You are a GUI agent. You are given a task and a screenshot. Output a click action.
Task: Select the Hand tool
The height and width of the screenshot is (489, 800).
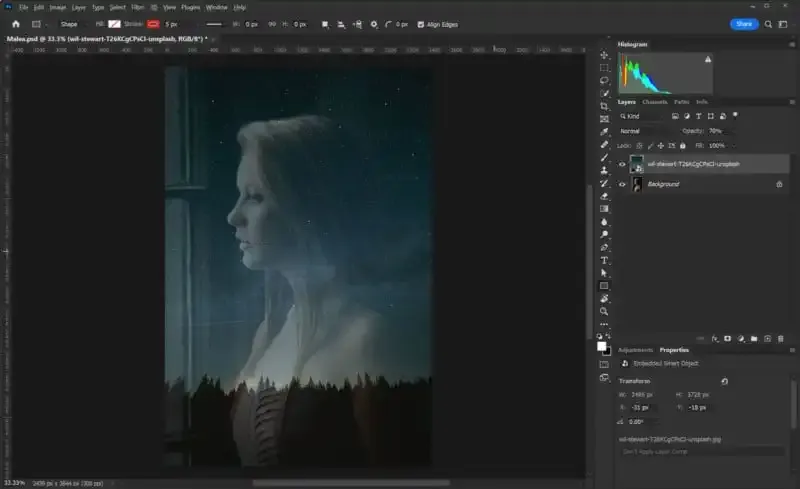(604, 299)
